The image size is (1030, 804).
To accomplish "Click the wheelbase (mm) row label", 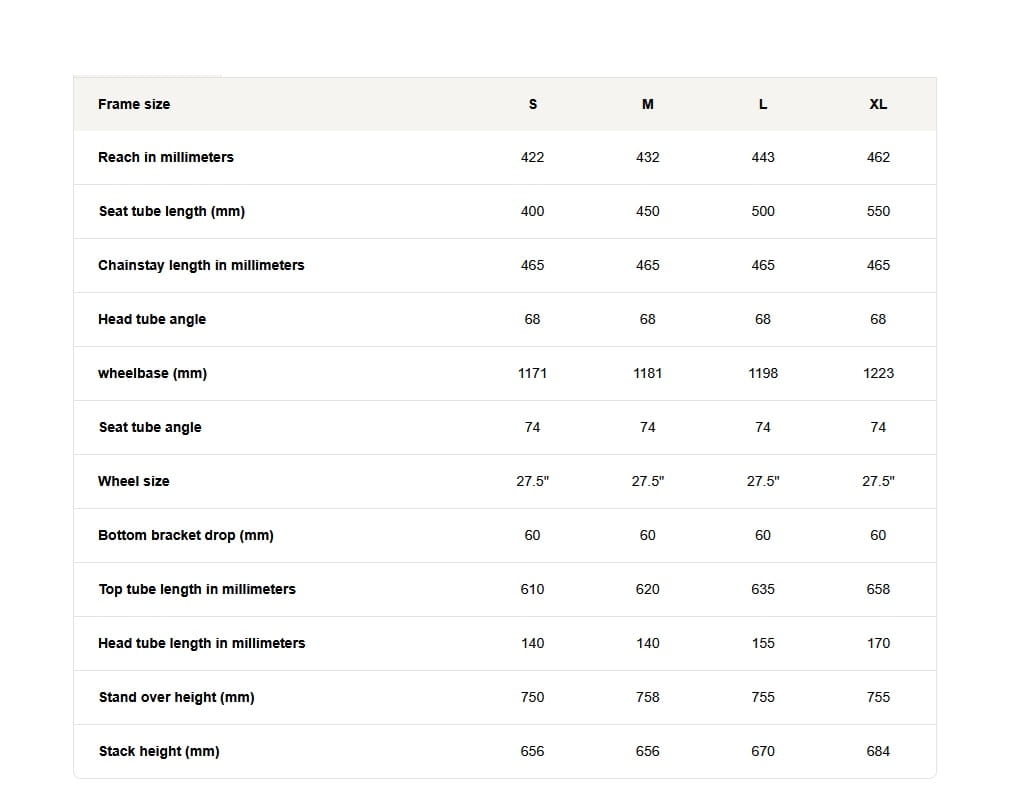I will click(152, 373).
